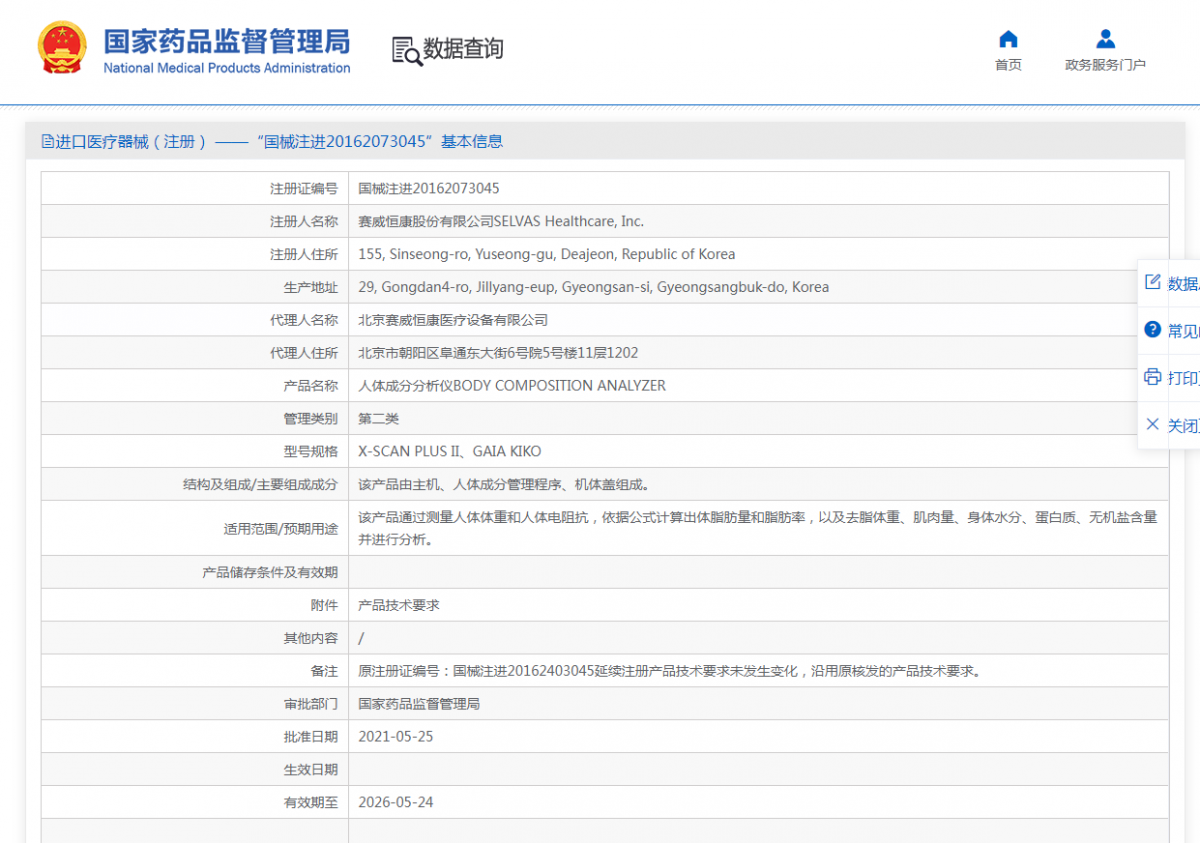This screenshot has width=1200, height=843.
Task: Click structure text 该产品由主机、人体成分管理程序
Action: click(x=506, y=485)
